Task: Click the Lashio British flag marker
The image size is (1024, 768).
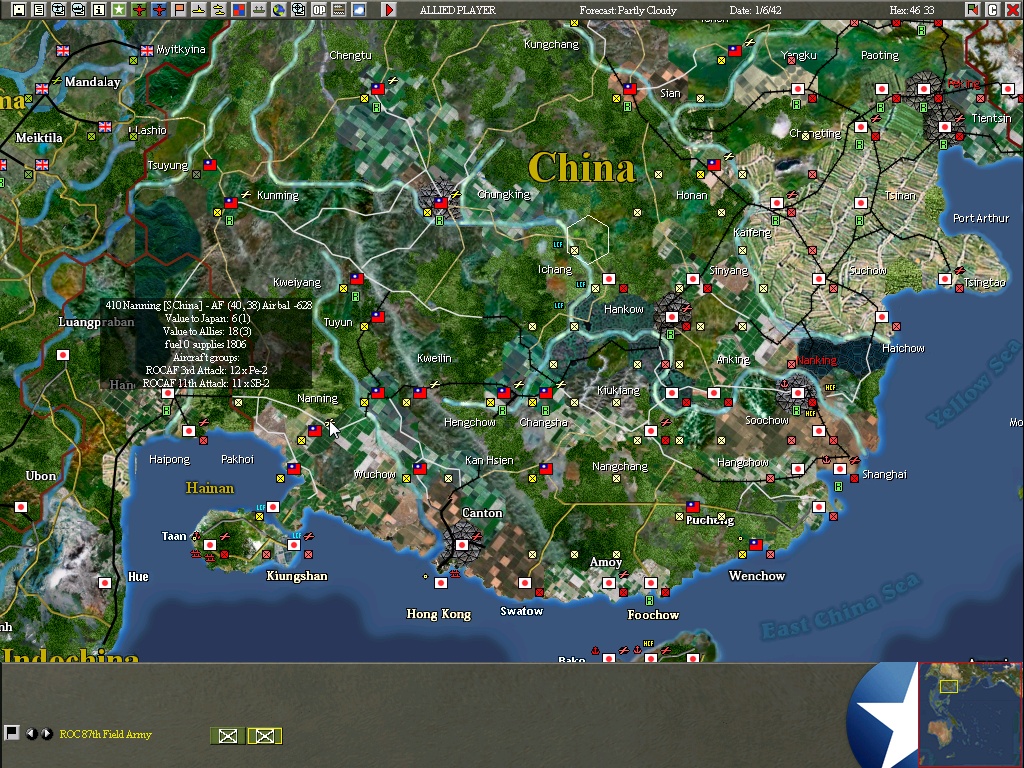Action: pos(104,127)
